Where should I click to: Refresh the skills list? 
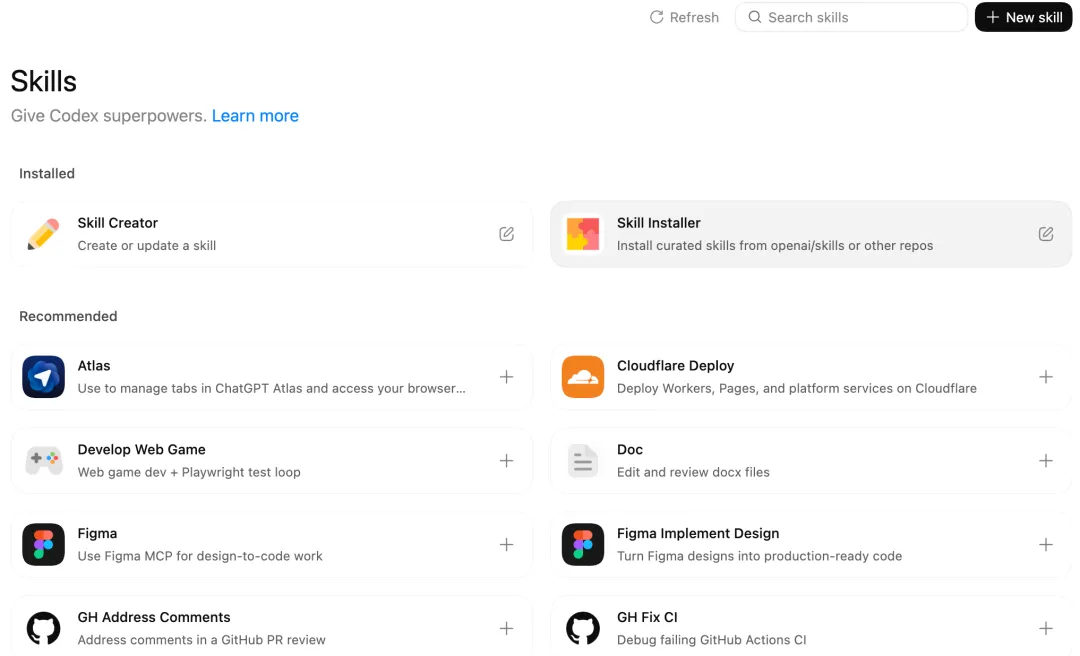coord(684,17)
